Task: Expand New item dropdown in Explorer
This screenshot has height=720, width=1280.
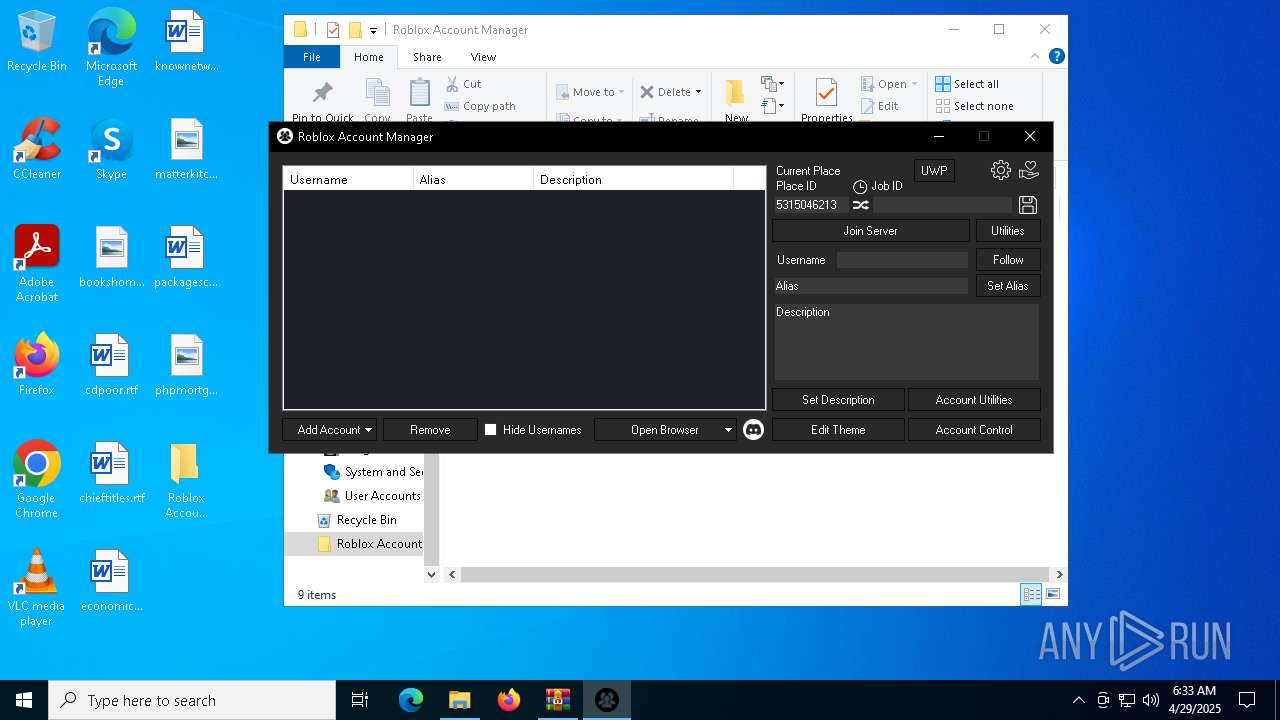Action: click(772, 84)
